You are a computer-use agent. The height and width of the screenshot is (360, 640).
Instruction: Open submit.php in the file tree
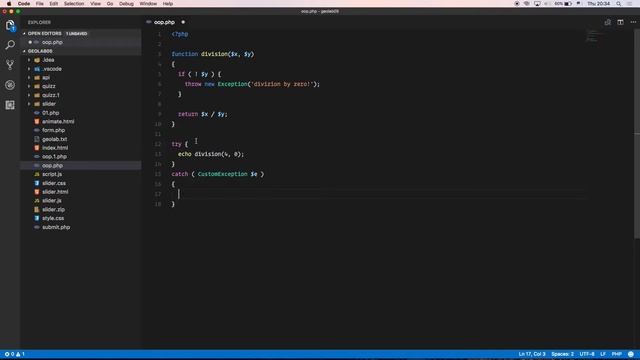click(x=56, y=227)
